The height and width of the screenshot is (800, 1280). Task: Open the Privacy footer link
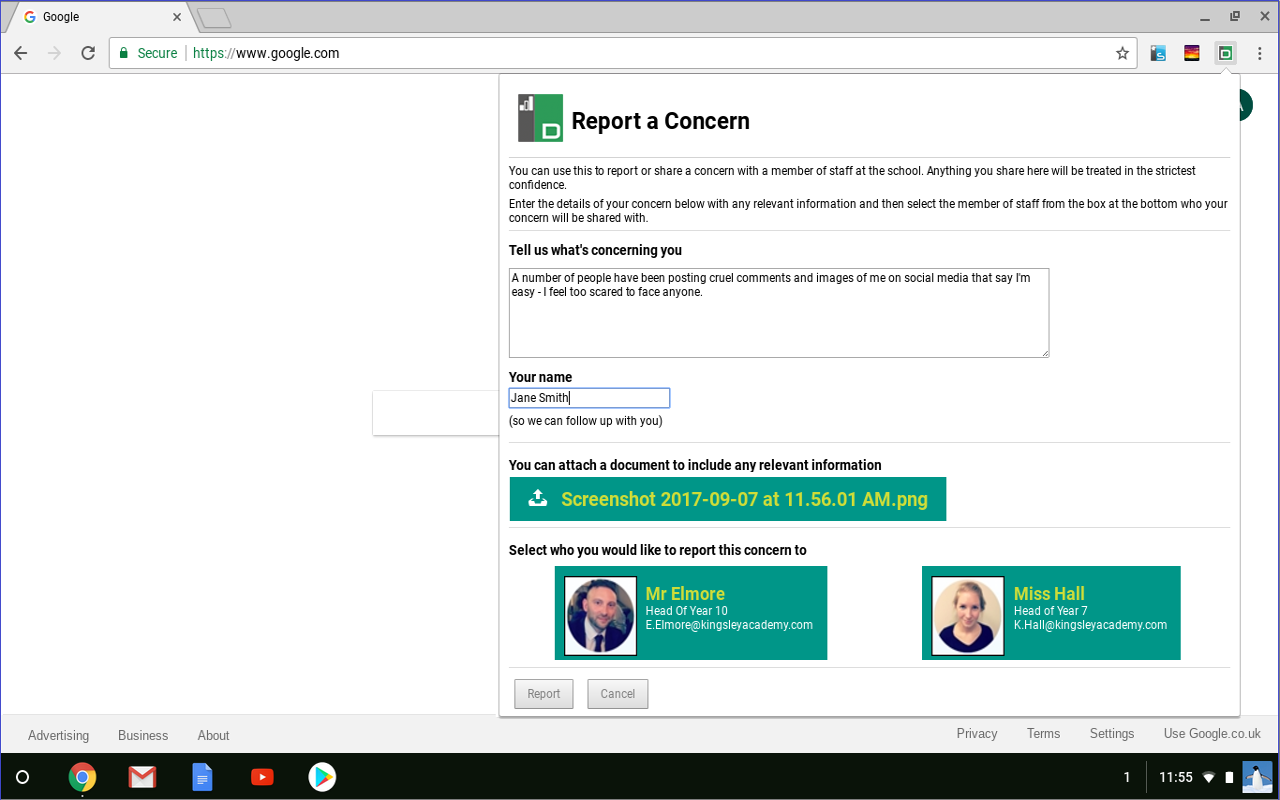977,733
